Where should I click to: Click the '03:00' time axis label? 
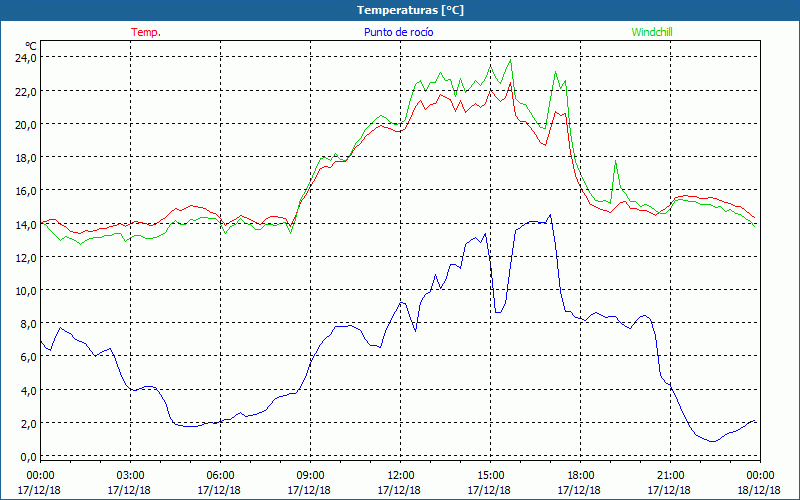pyautogui.click(x=130, y=475)
